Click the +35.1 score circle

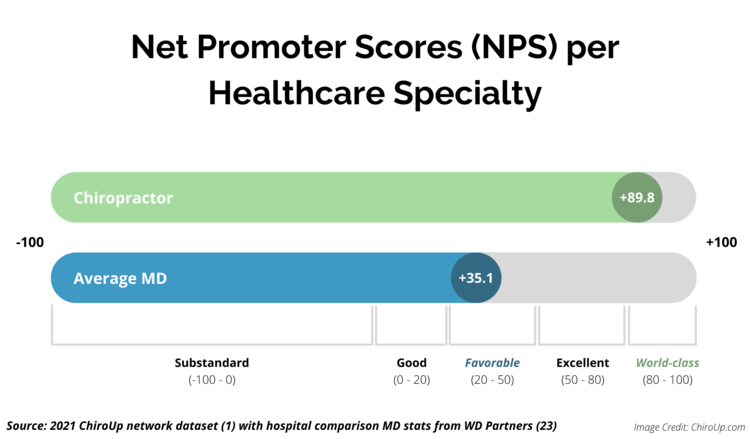pos(476,278)
